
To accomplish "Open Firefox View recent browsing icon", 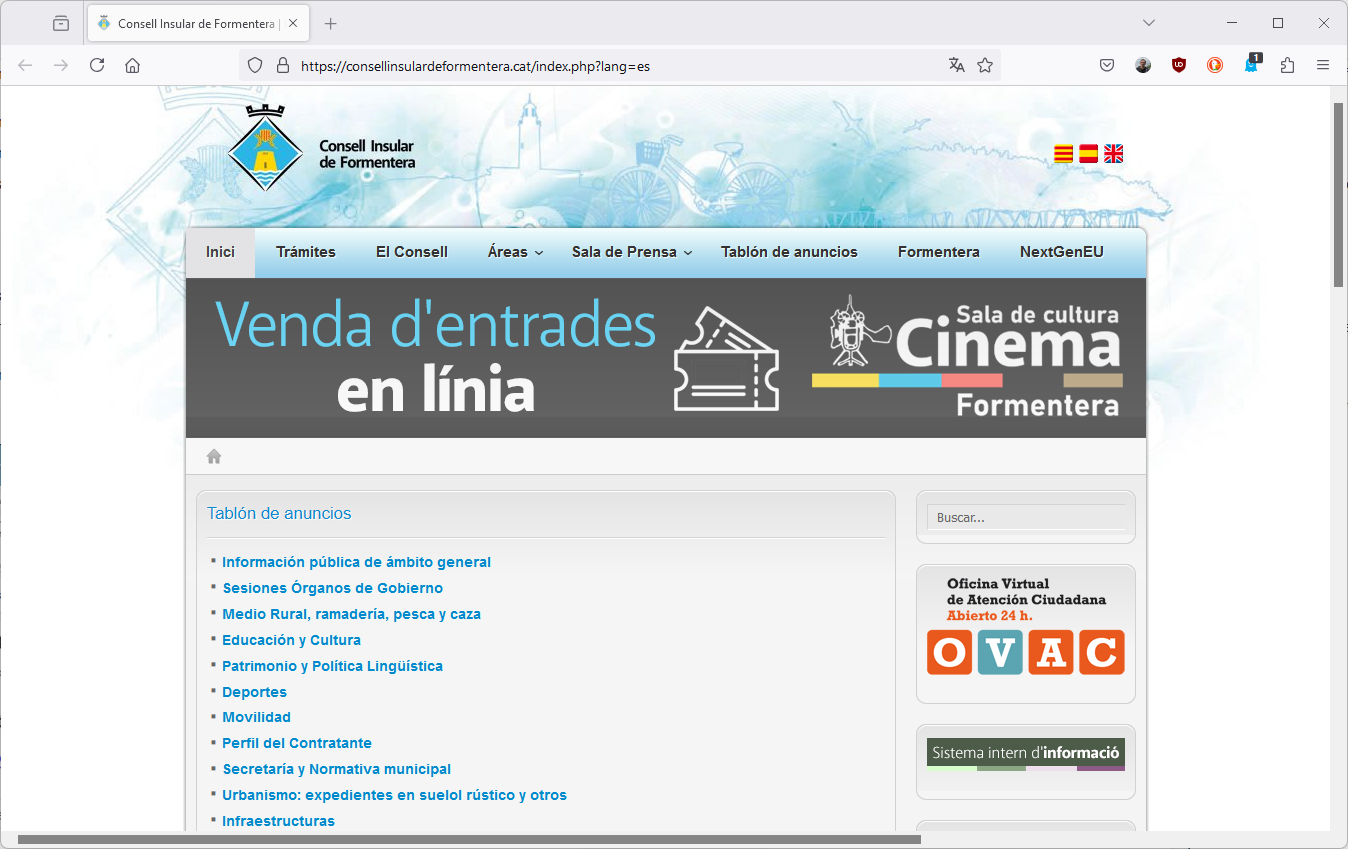I will pos(61,23).
